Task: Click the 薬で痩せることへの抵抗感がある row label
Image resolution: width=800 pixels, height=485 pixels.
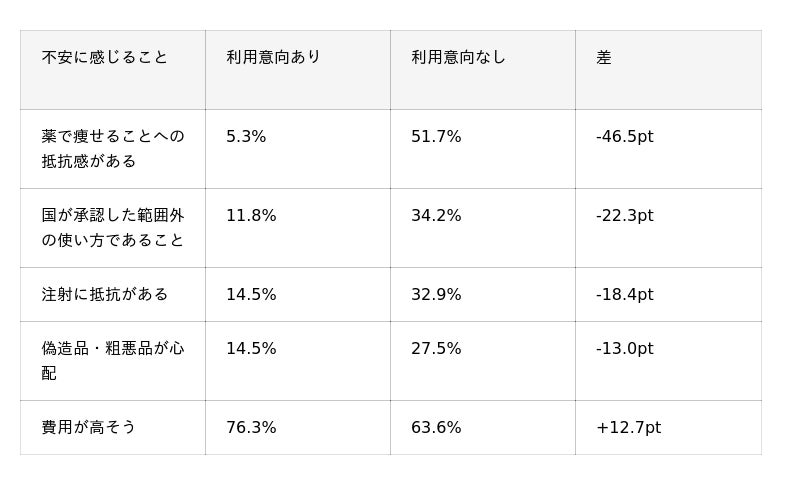Action: click(x=113, y=149)
